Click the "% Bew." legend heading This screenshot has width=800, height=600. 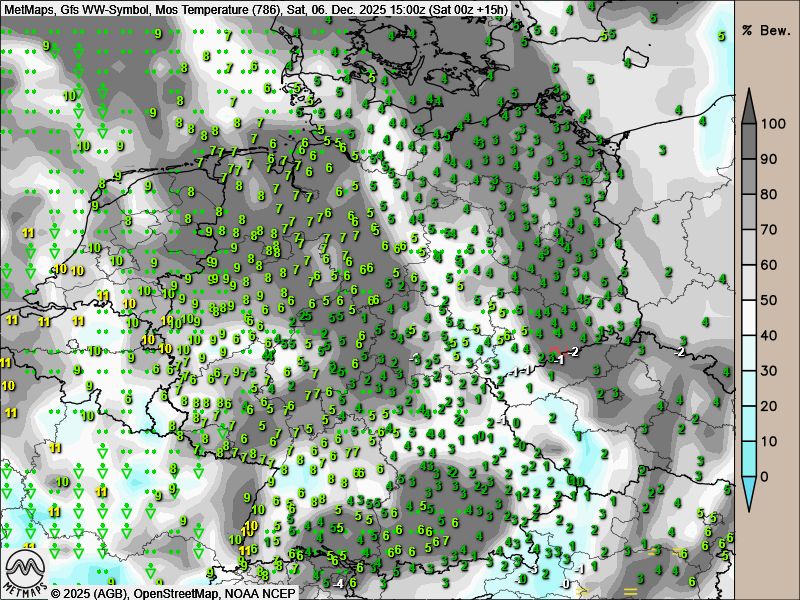pos(765,30)
